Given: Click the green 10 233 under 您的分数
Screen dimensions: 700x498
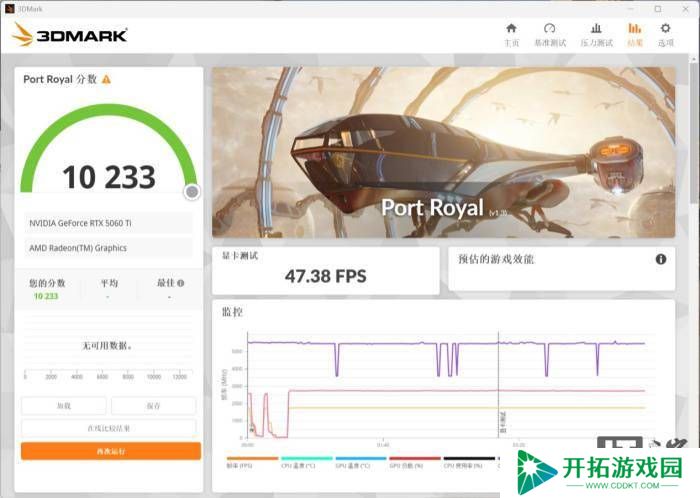Looking at the screenshot, I should pos(46,296).
